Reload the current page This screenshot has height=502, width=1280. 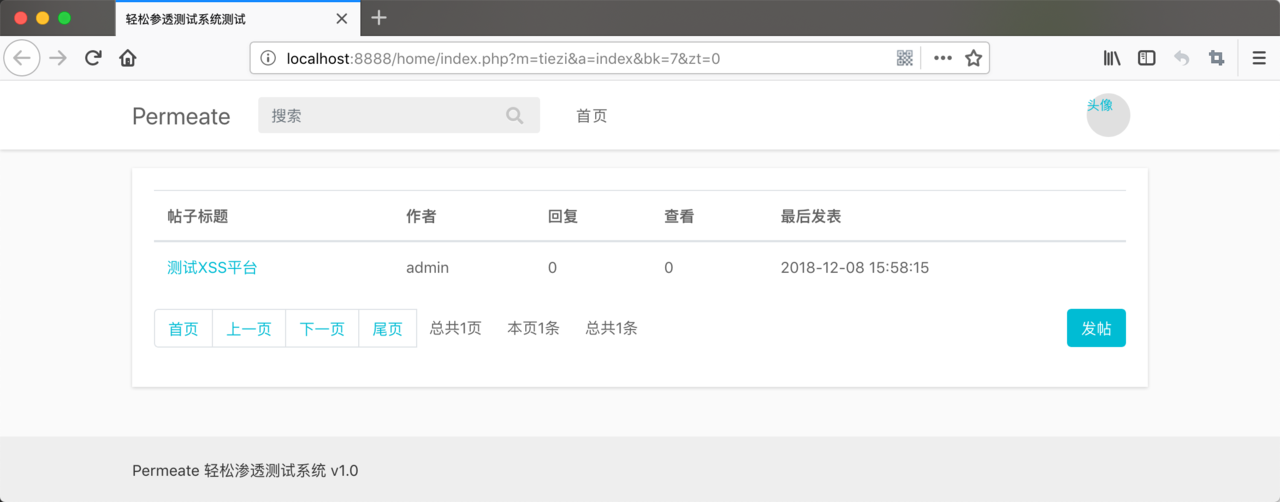tap(93, 58)
